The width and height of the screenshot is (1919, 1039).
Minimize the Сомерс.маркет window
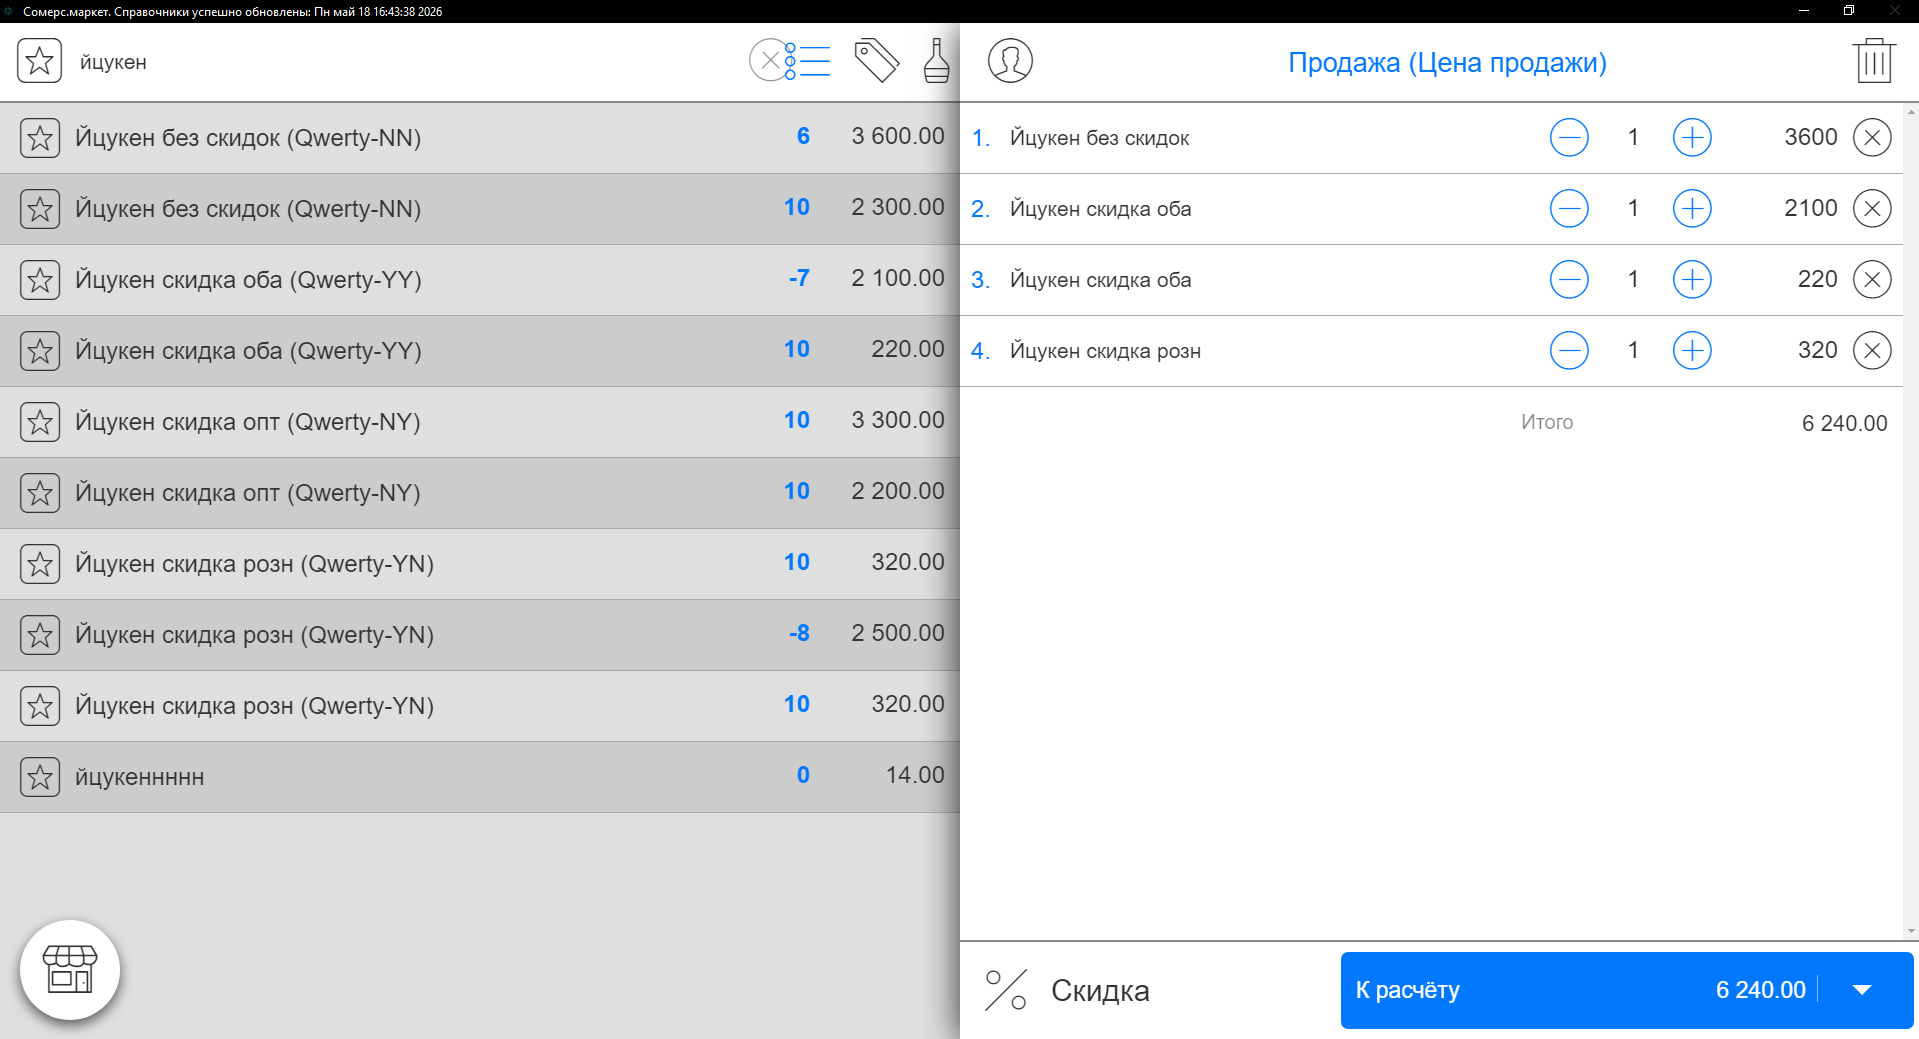click(1804, 11)
